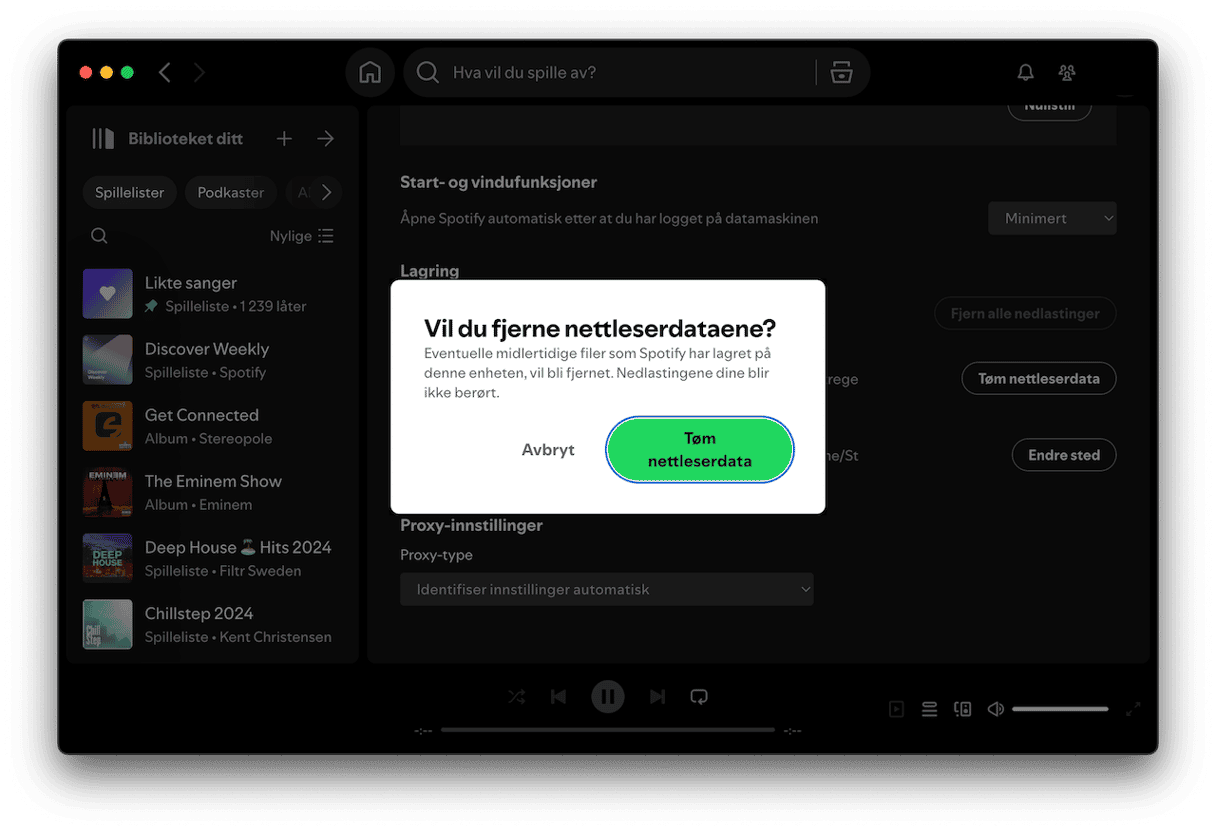Image resolution: width=1216 pixels, height=831 pixels.
Task: Click Fjern alle nedlastinger button
Action: pos(1025,313)
